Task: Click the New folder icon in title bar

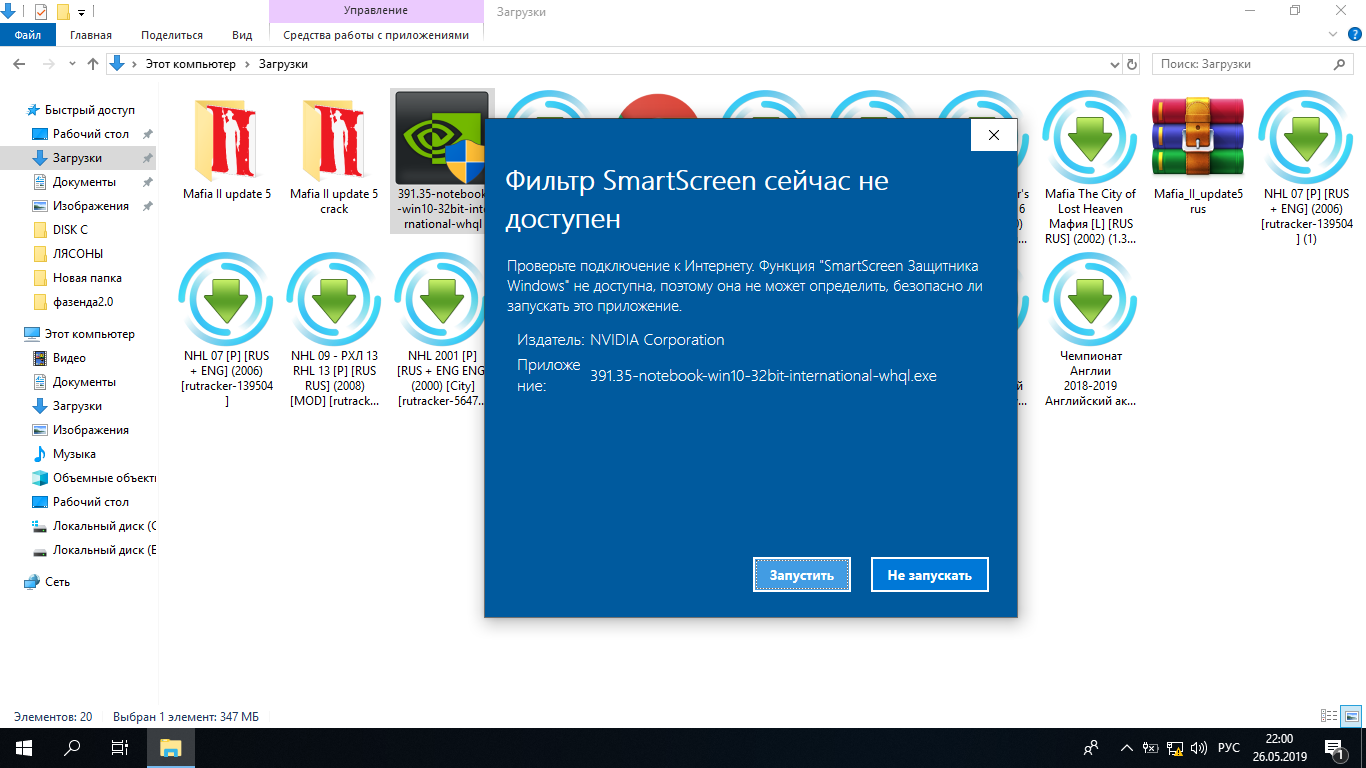Action: [x=63, y=11]
